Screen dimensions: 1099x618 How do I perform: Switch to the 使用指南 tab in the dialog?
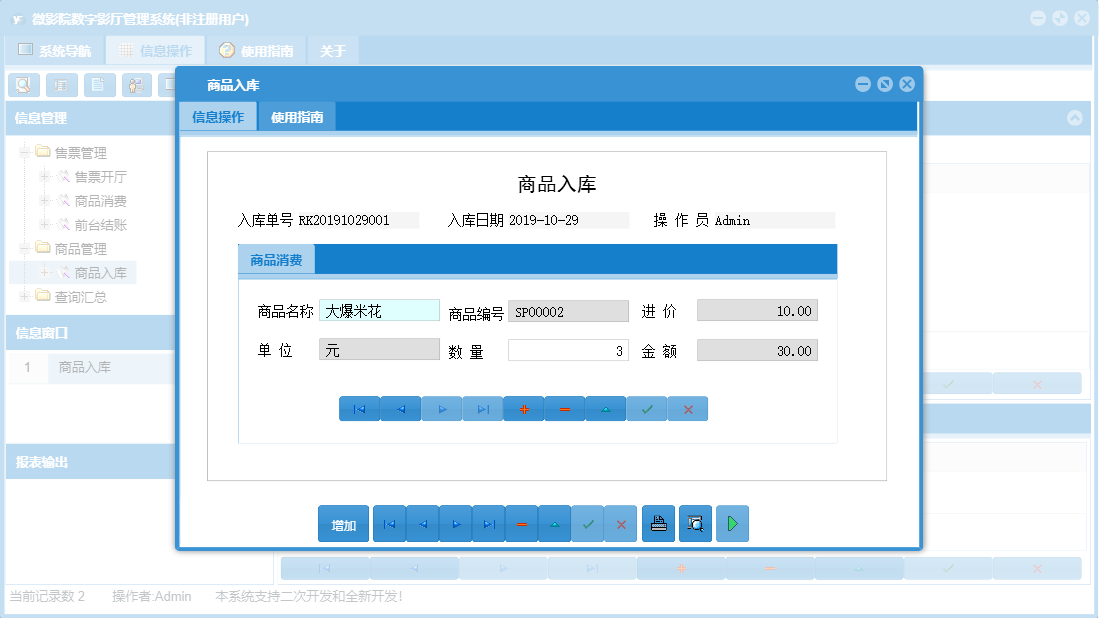[x=296, y=117]
